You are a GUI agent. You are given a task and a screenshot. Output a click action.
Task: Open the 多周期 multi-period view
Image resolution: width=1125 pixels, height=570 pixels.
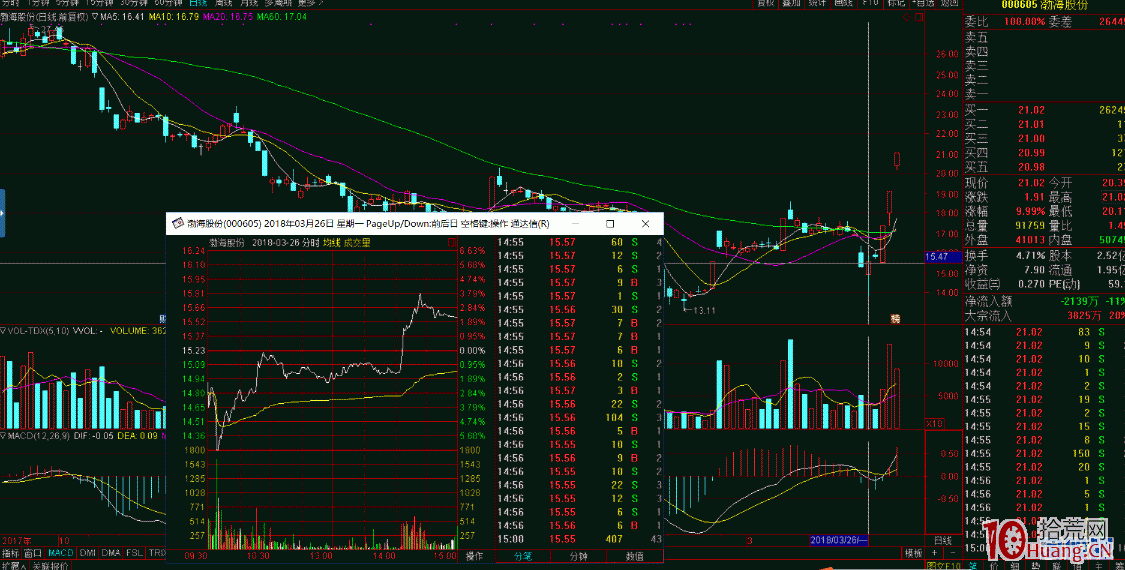click(278, 4)
